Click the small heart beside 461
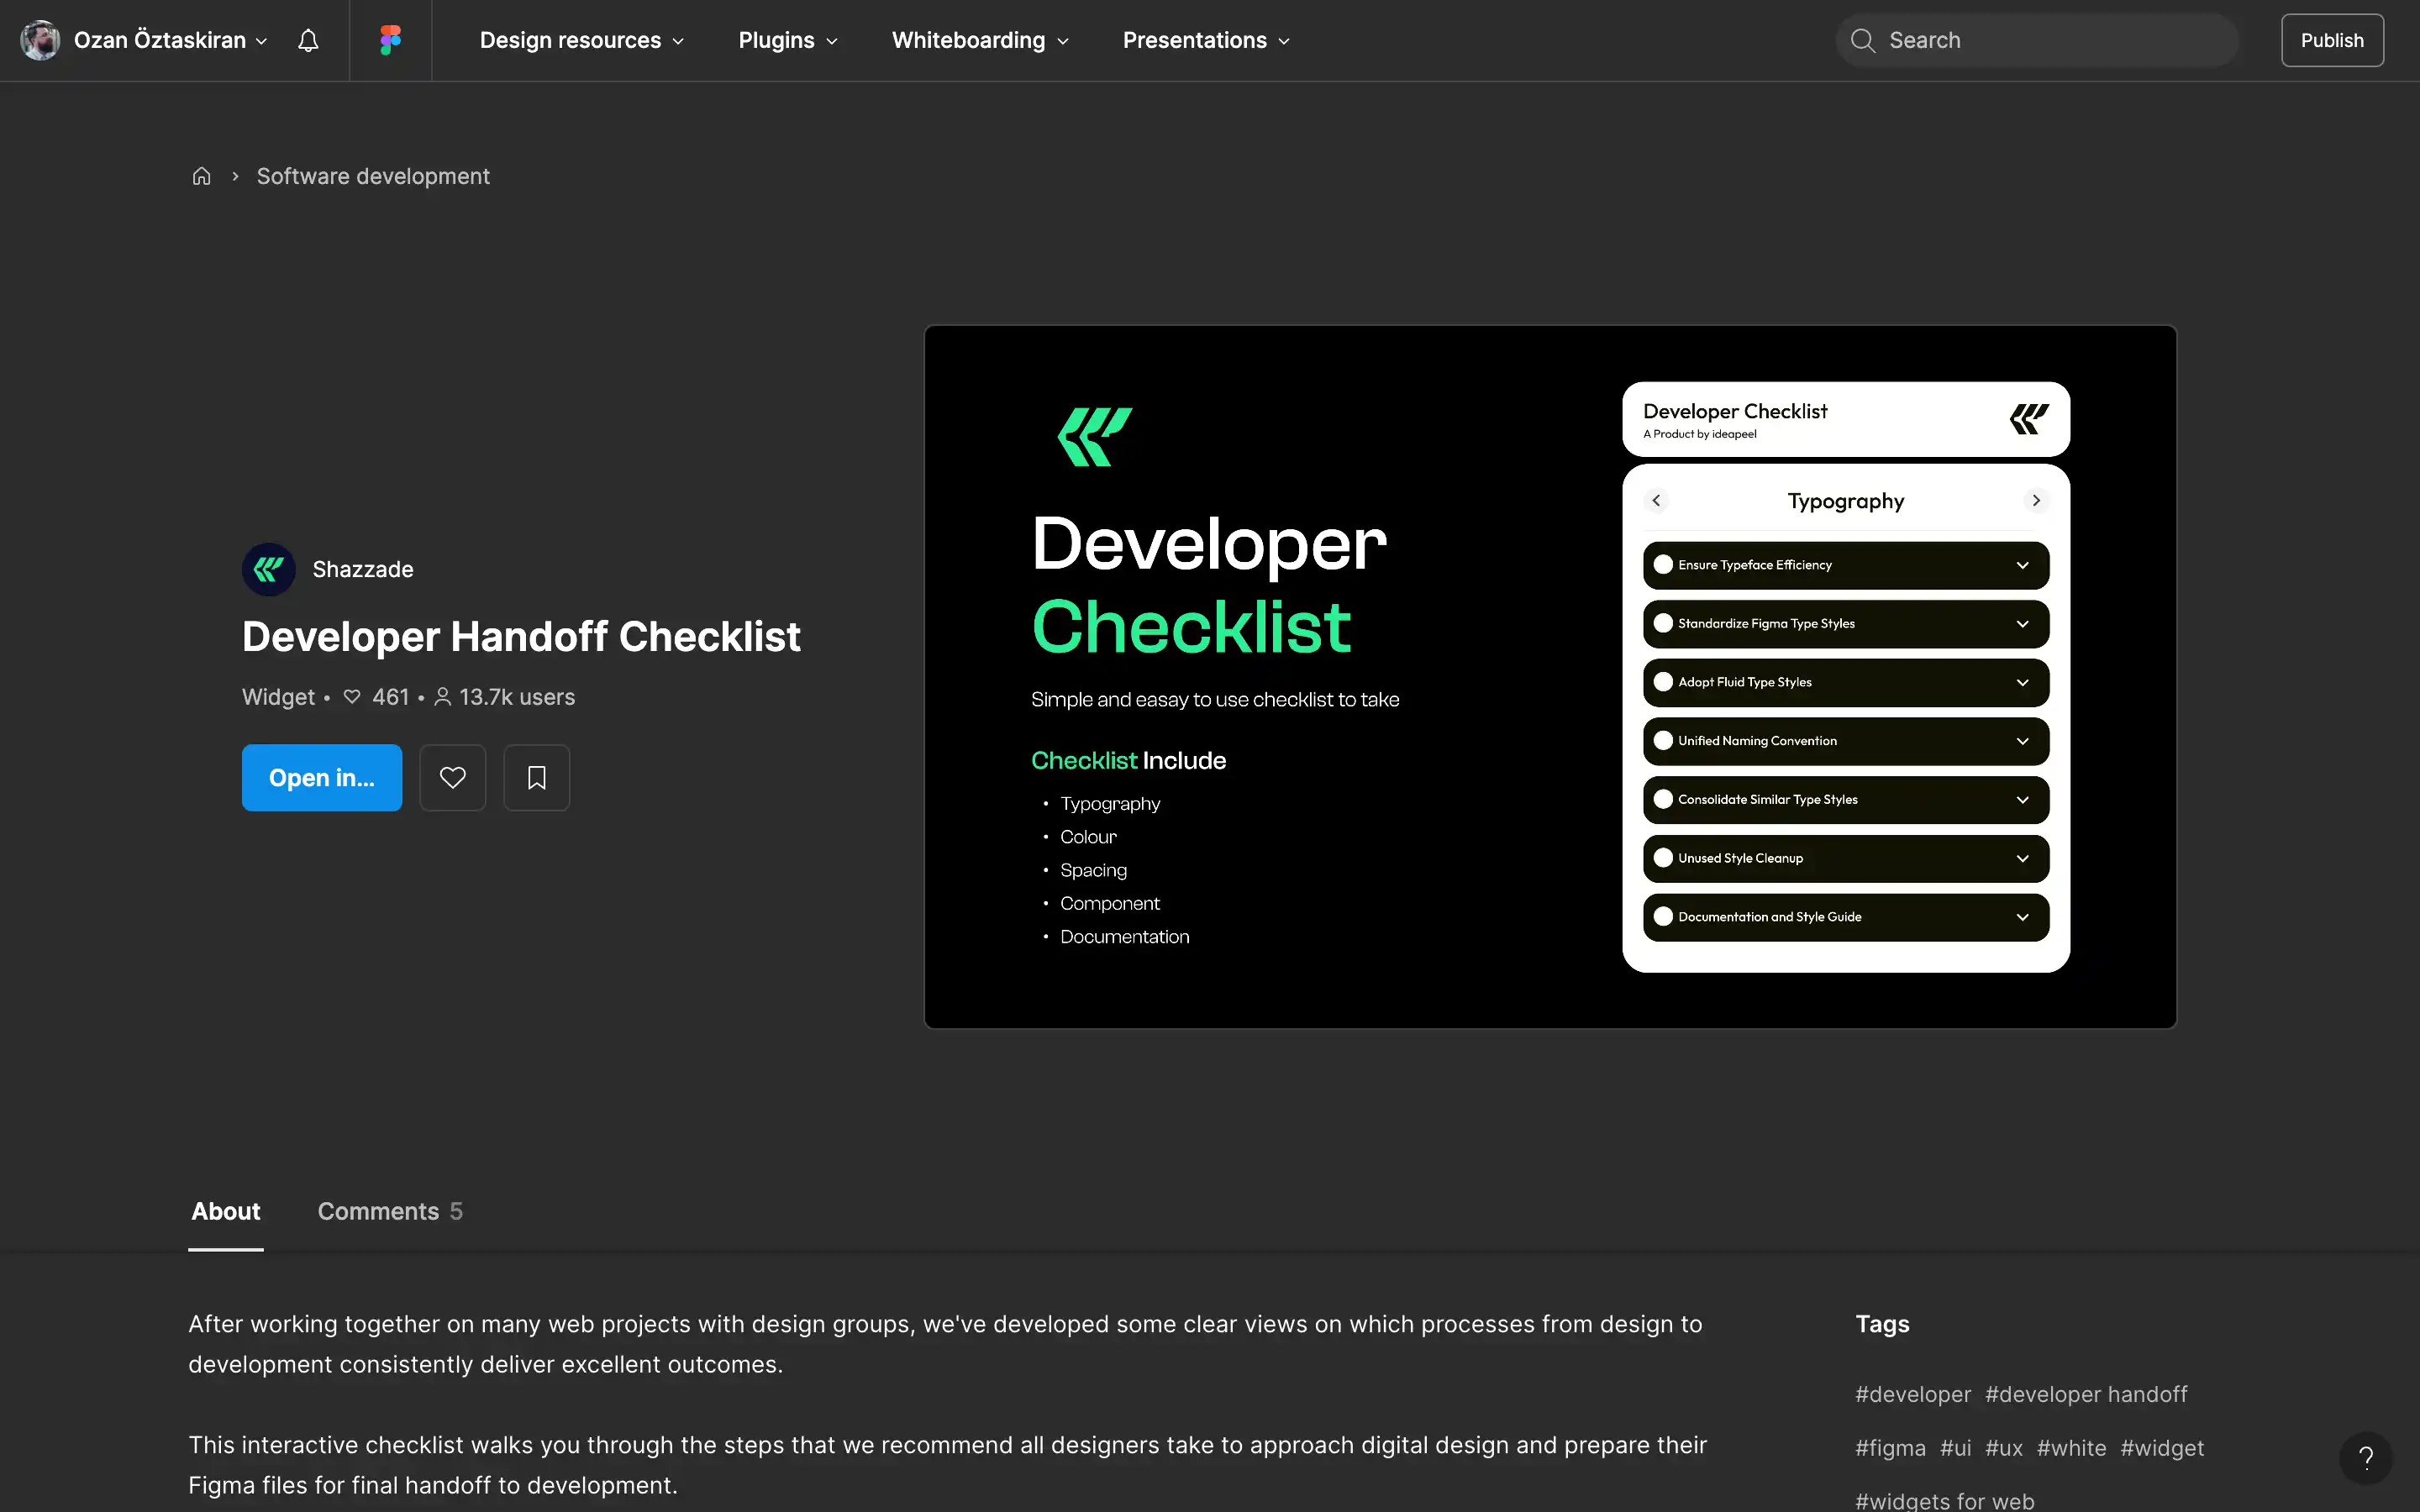Image resolution: width=2420 pixels, height=1512 pixels. click(x=352, y=697)
